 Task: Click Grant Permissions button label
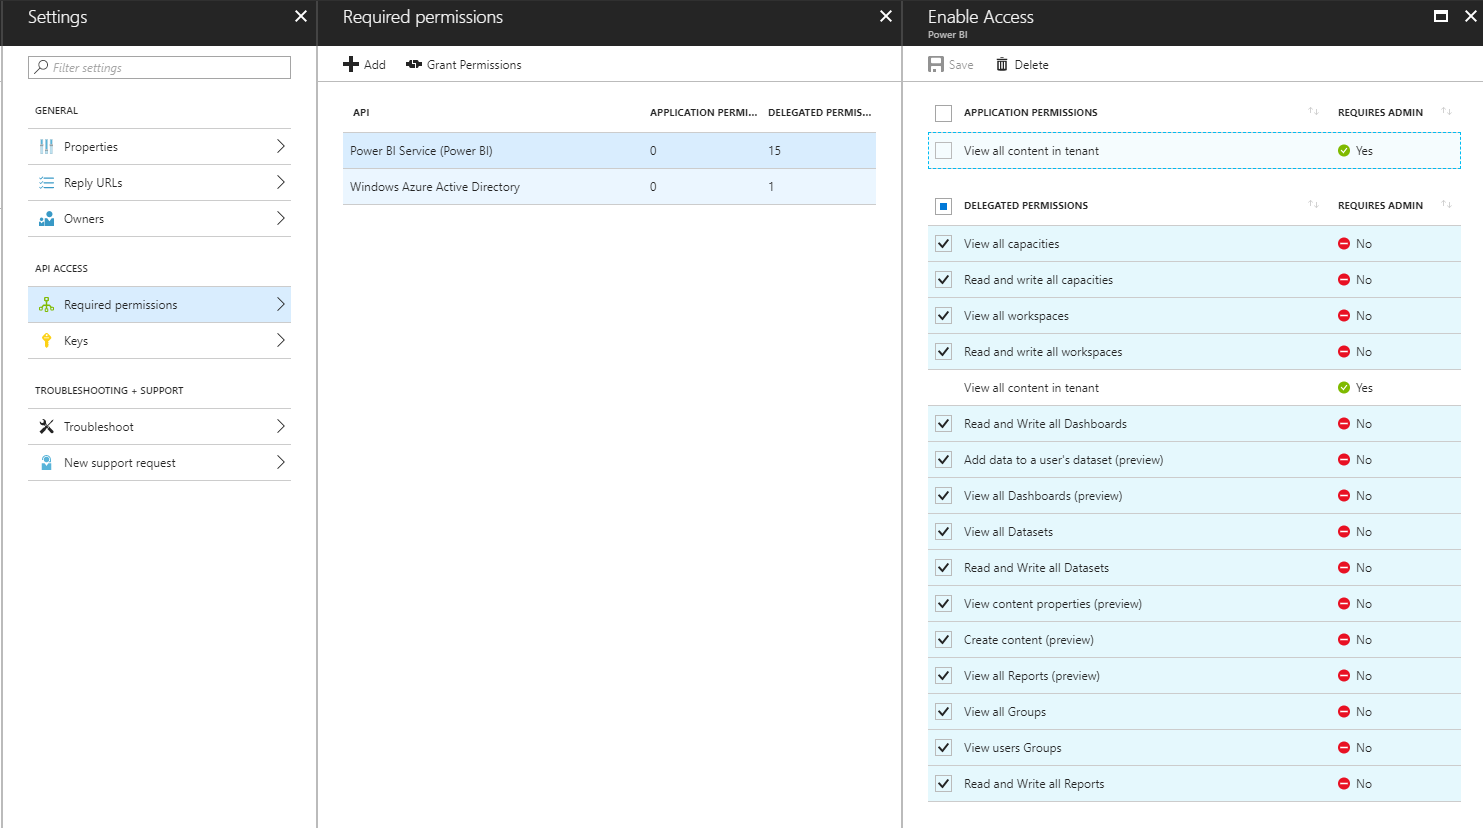pos(474,65)
